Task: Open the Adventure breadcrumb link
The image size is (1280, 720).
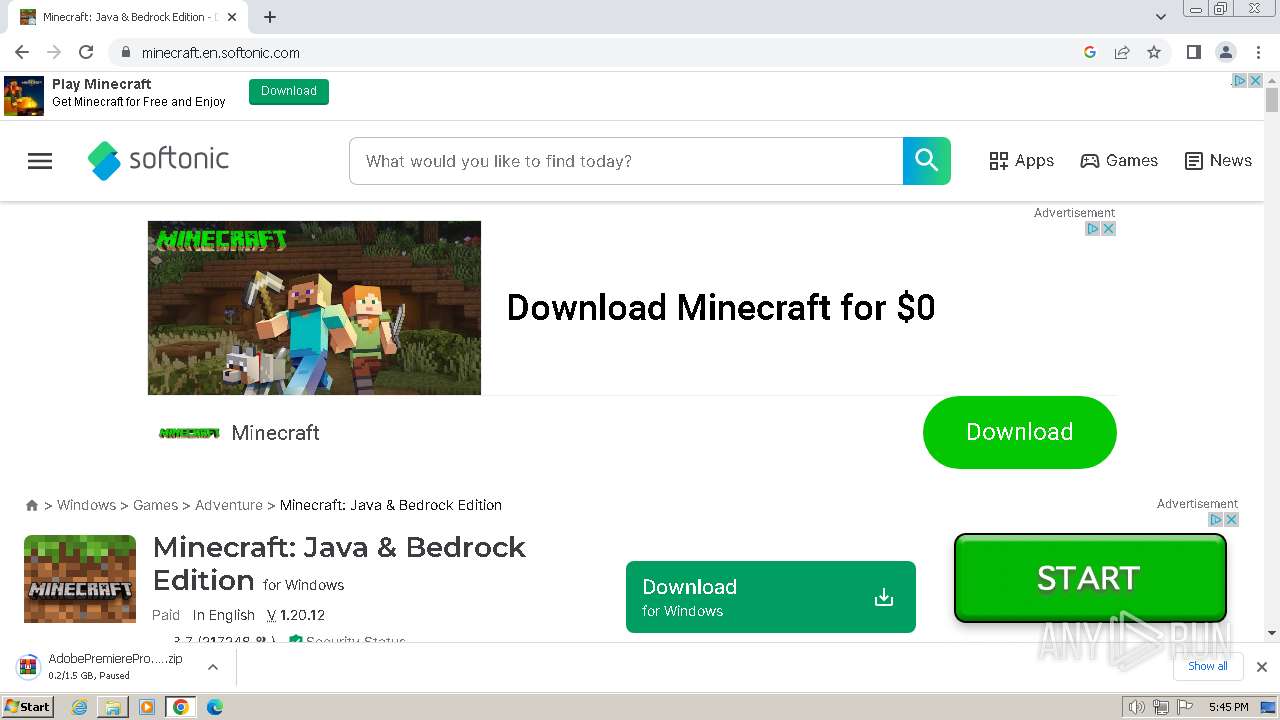Action: click(229, 505)
